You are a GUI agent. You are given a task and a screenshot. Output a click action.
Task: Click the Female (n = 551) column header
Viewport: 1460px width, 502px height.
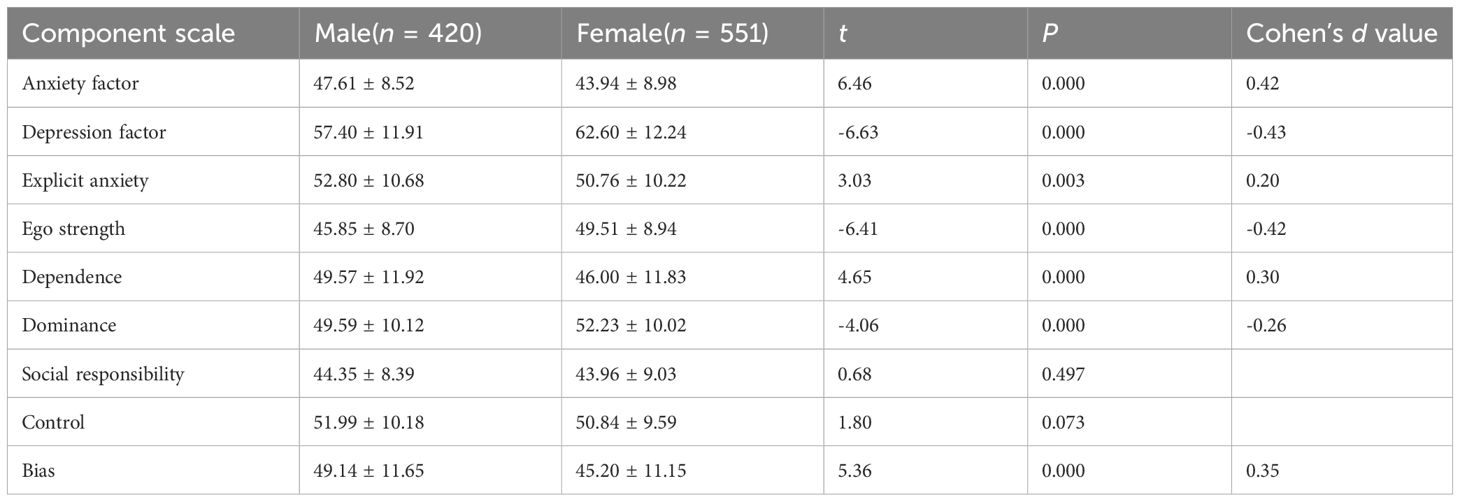672,33
